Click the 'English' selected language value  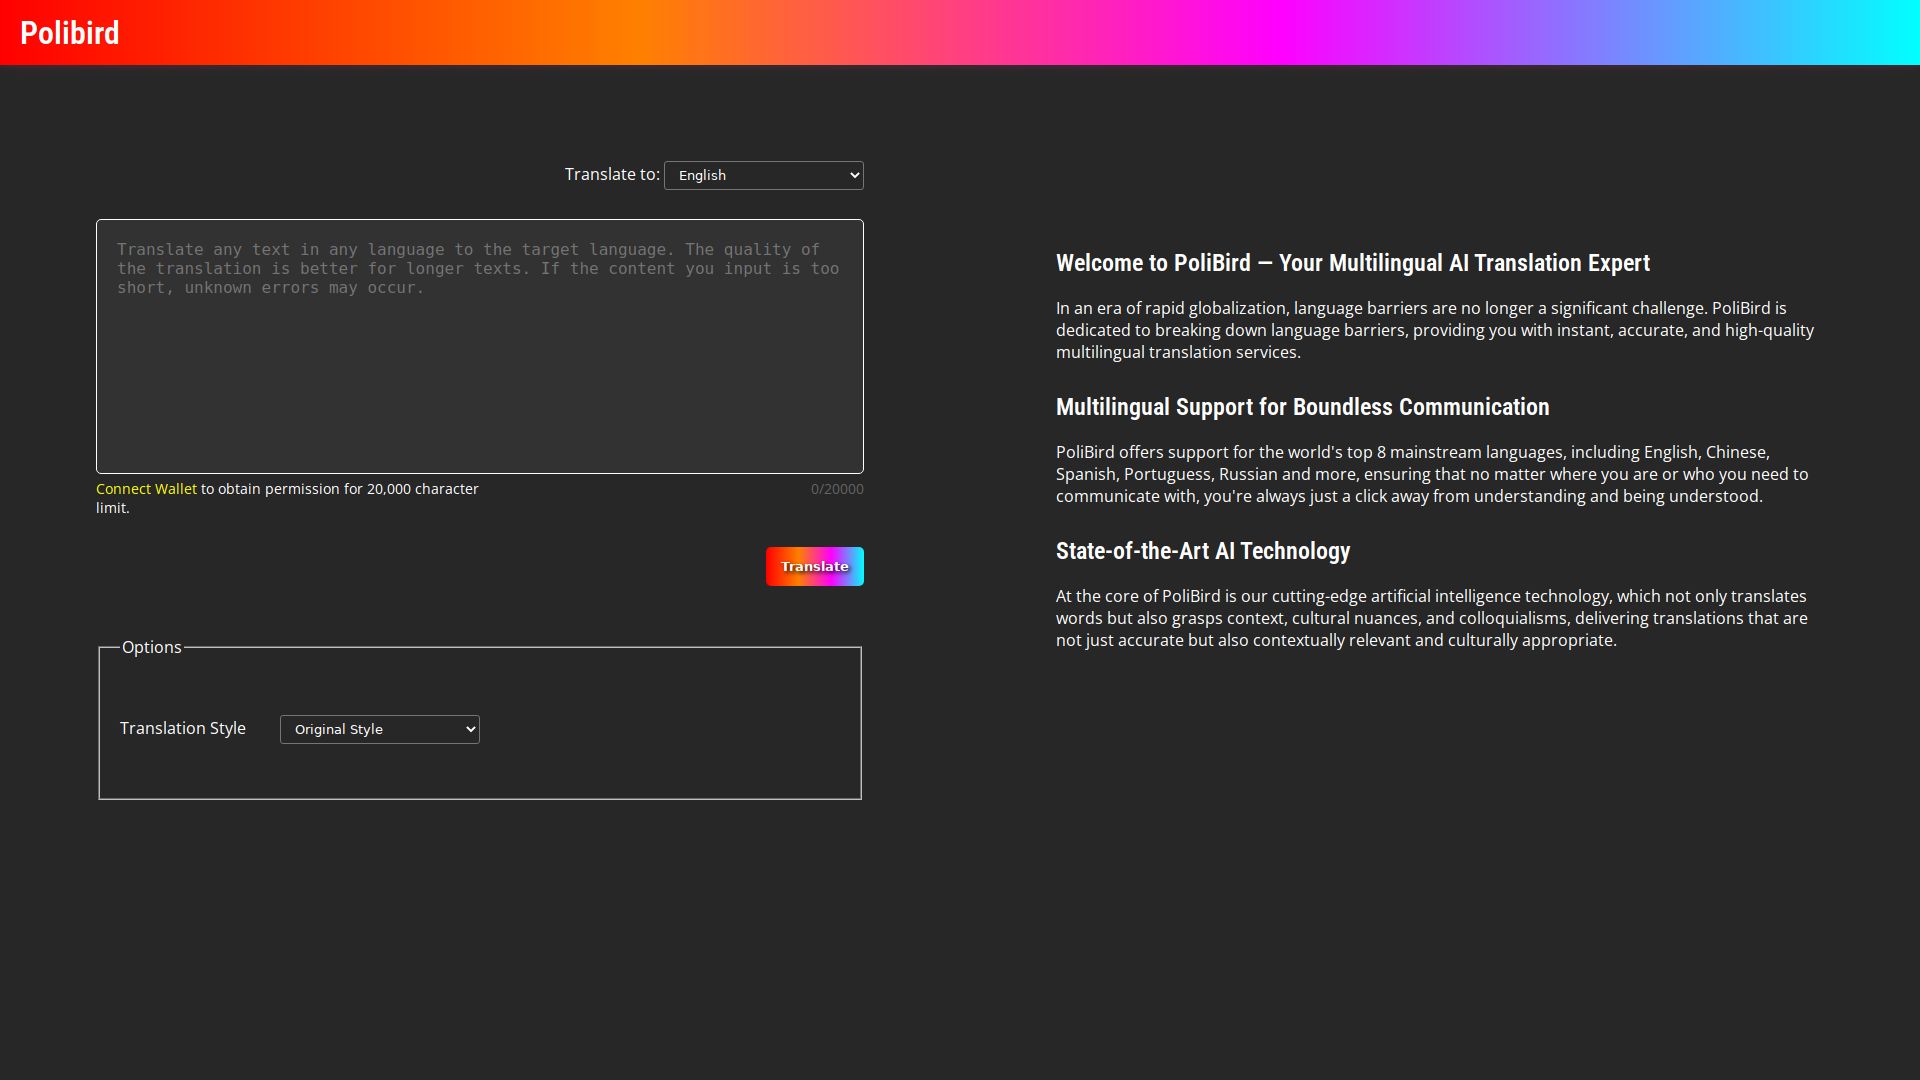pyautogui.click(x=702, y=175)
